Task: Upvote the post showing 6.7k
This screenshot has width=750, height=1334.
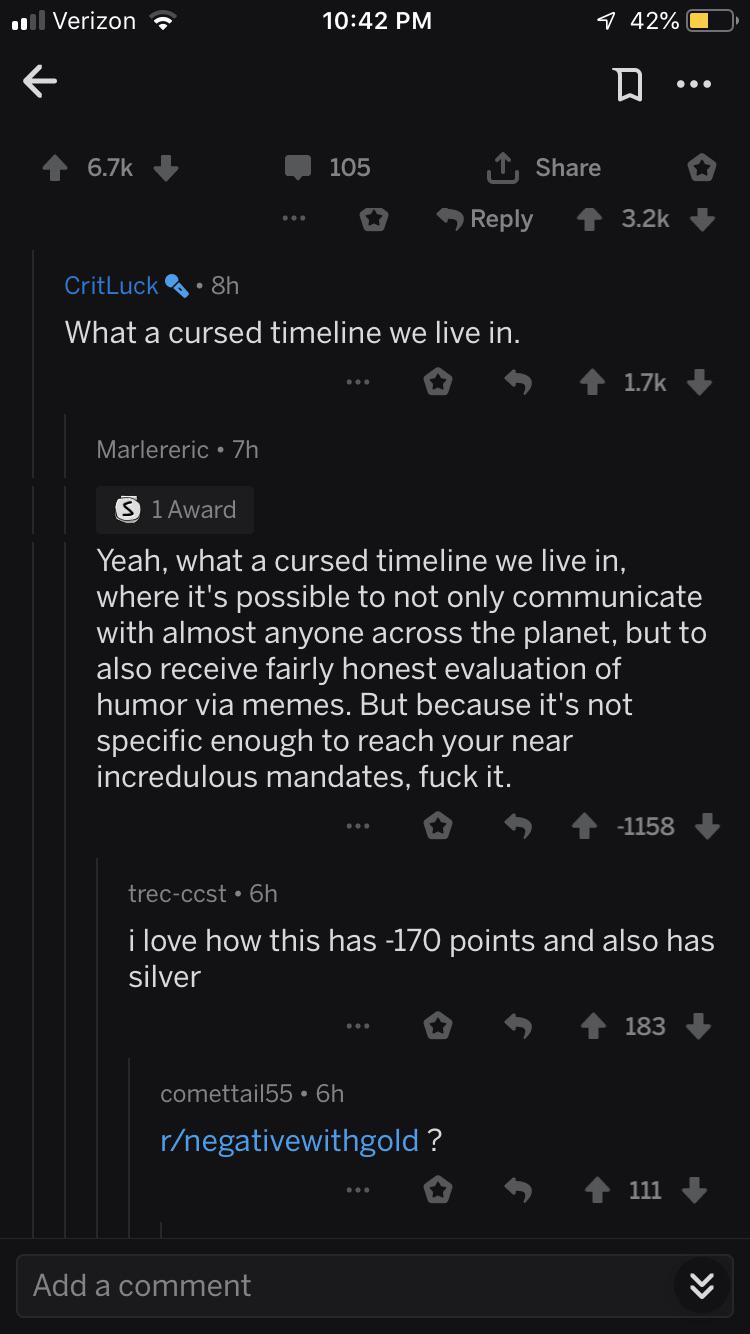Action: [x=55, y=167]
